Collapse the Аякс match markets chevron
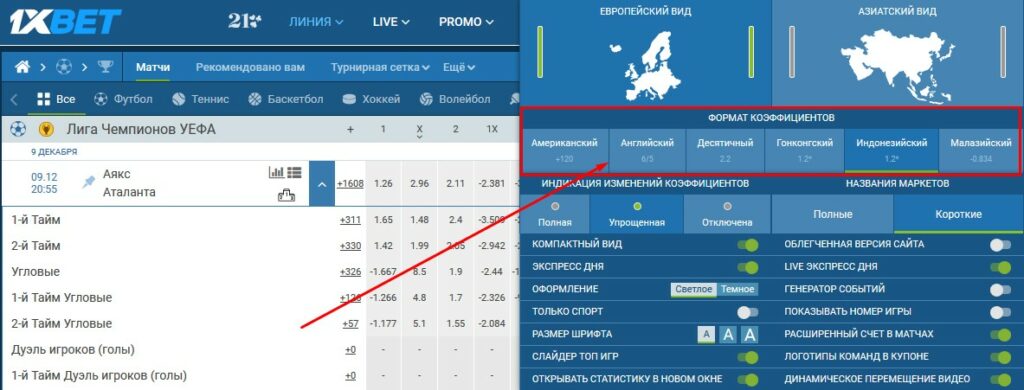This screenshot has width=1024, height=390. click(x=322, y=184)
